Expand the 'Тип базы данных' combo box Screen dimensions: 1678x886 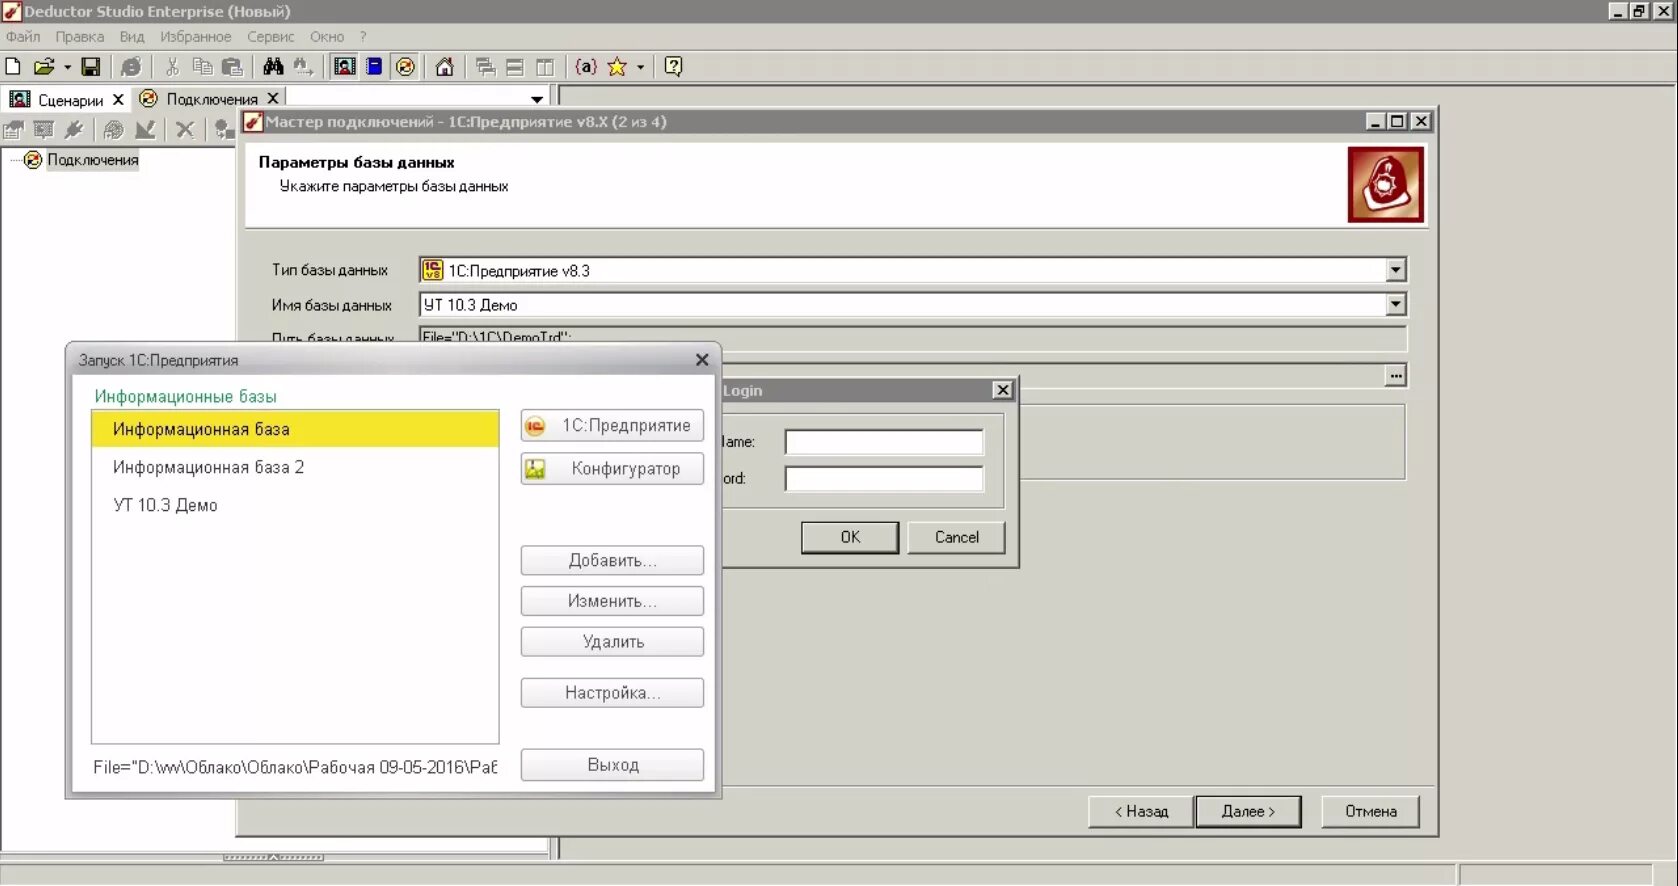tap(1395, 270)
